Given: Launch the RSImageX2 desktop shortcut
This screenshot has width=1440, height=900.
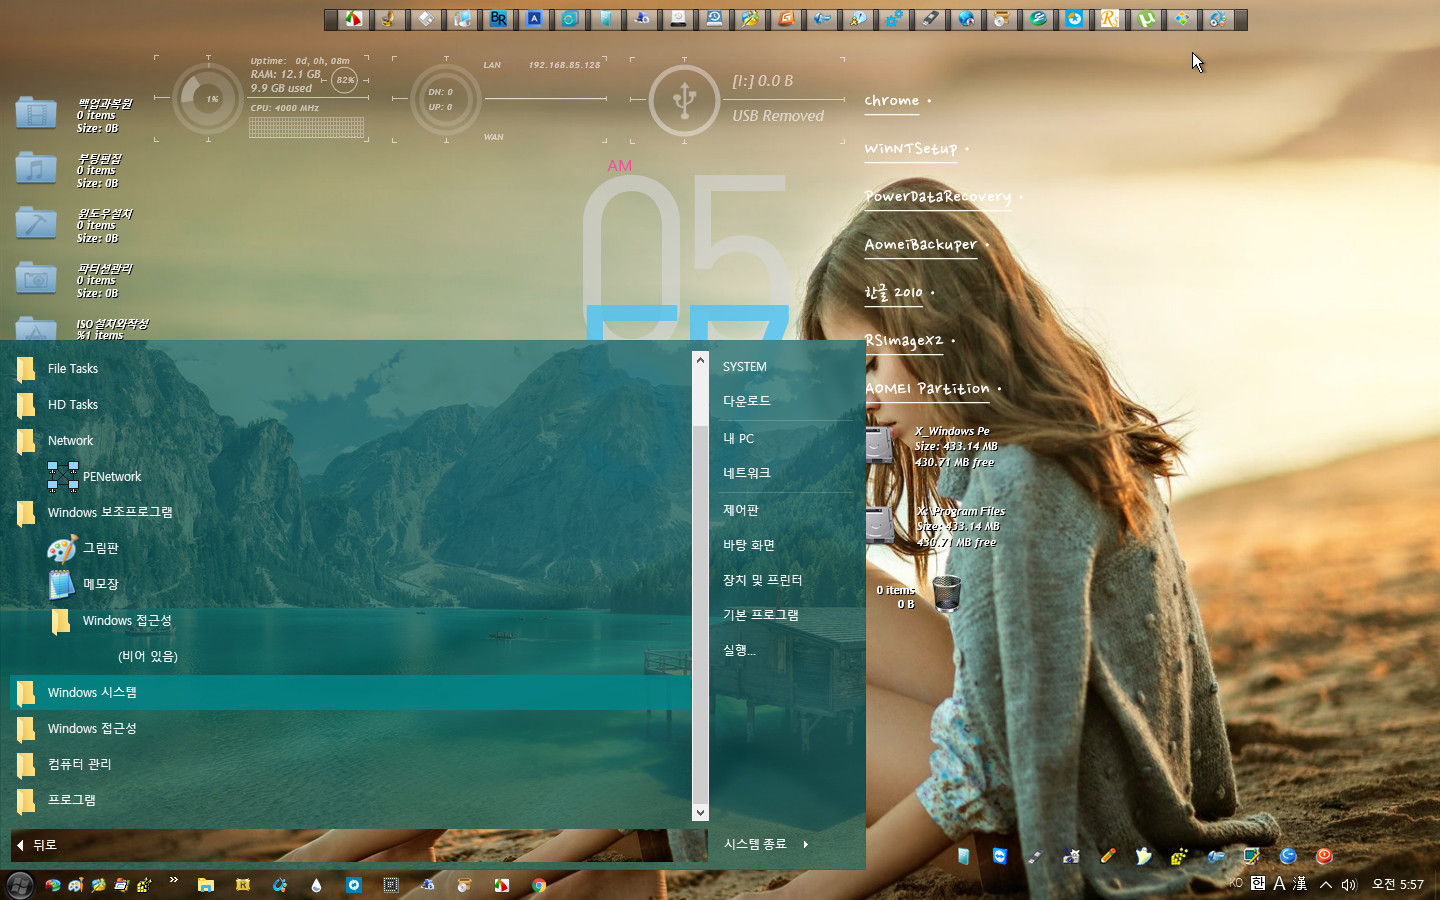Looking at the screenshot, I should click(x=904, y=340).
